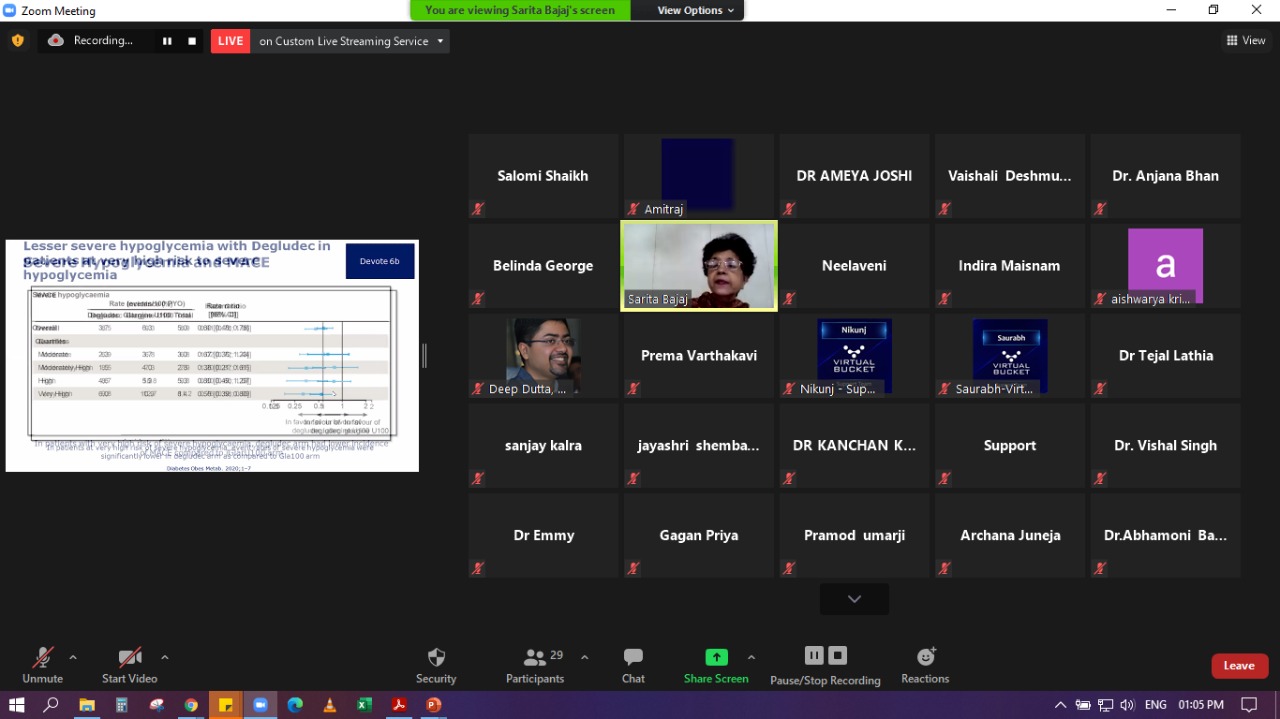Toggle Pause/Stop Recording in bottom toolbar
Viewport: 1280px width, 719px height.
click(825, 666)
